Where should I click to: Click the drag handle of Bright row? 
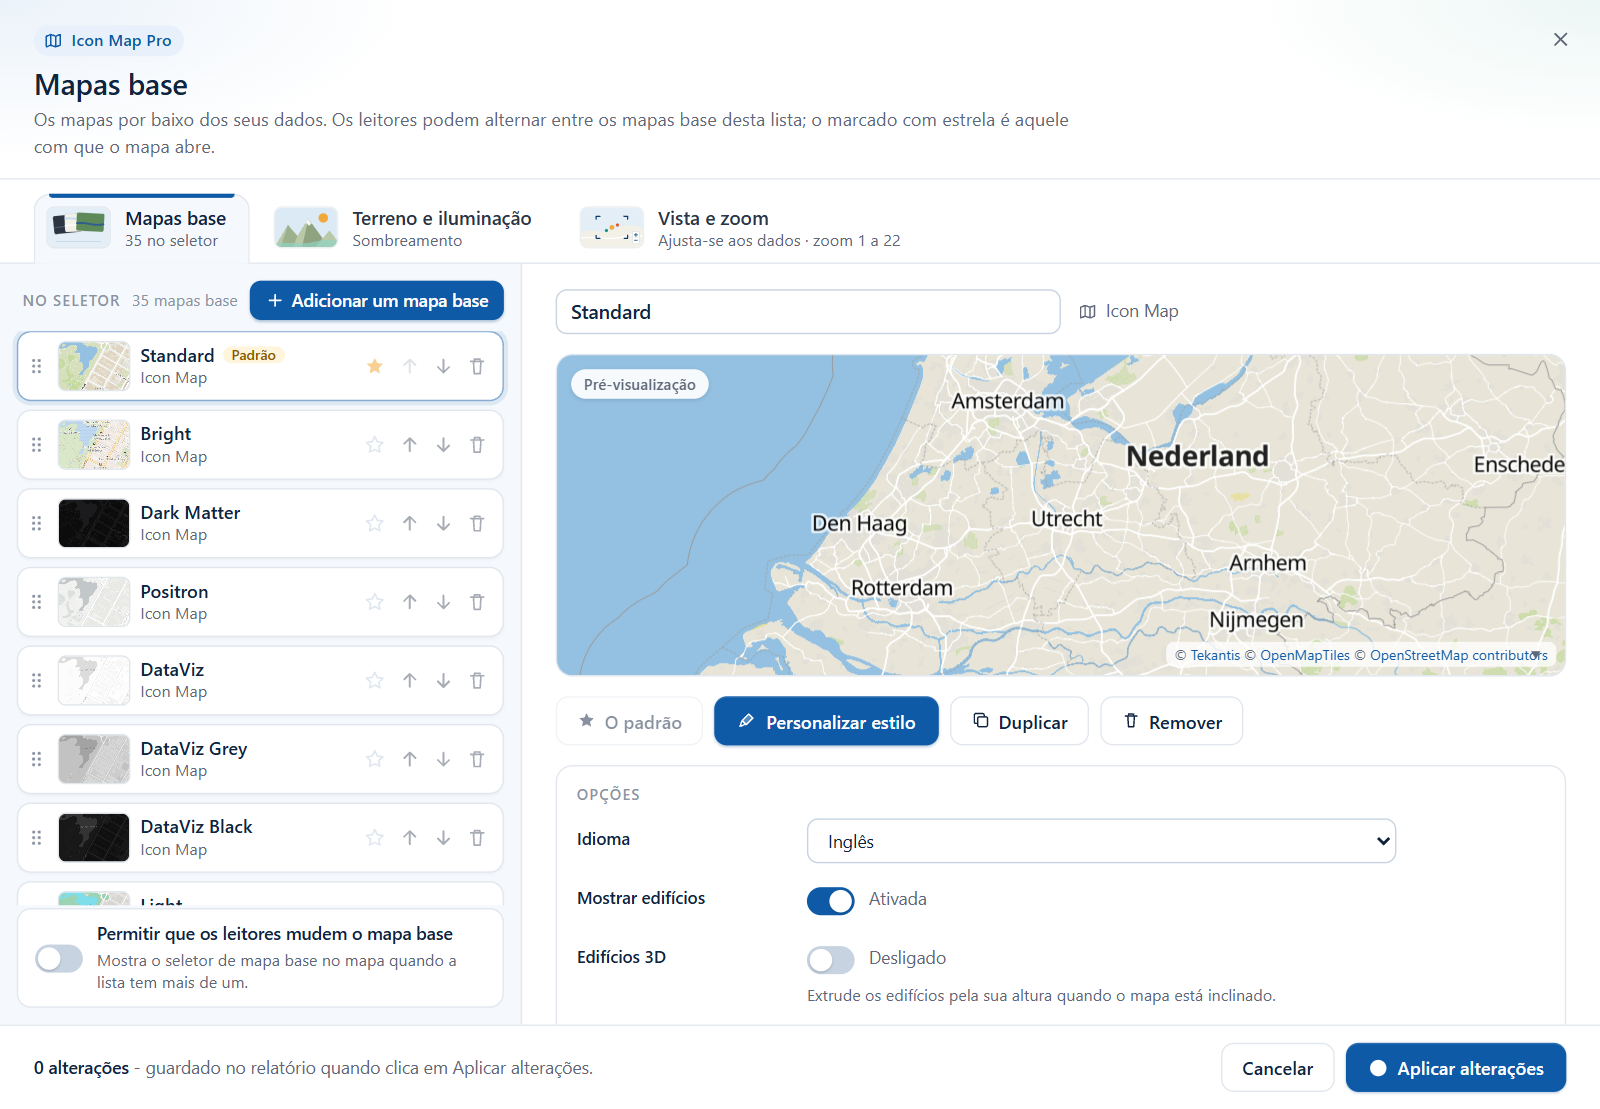click(37, 445)
